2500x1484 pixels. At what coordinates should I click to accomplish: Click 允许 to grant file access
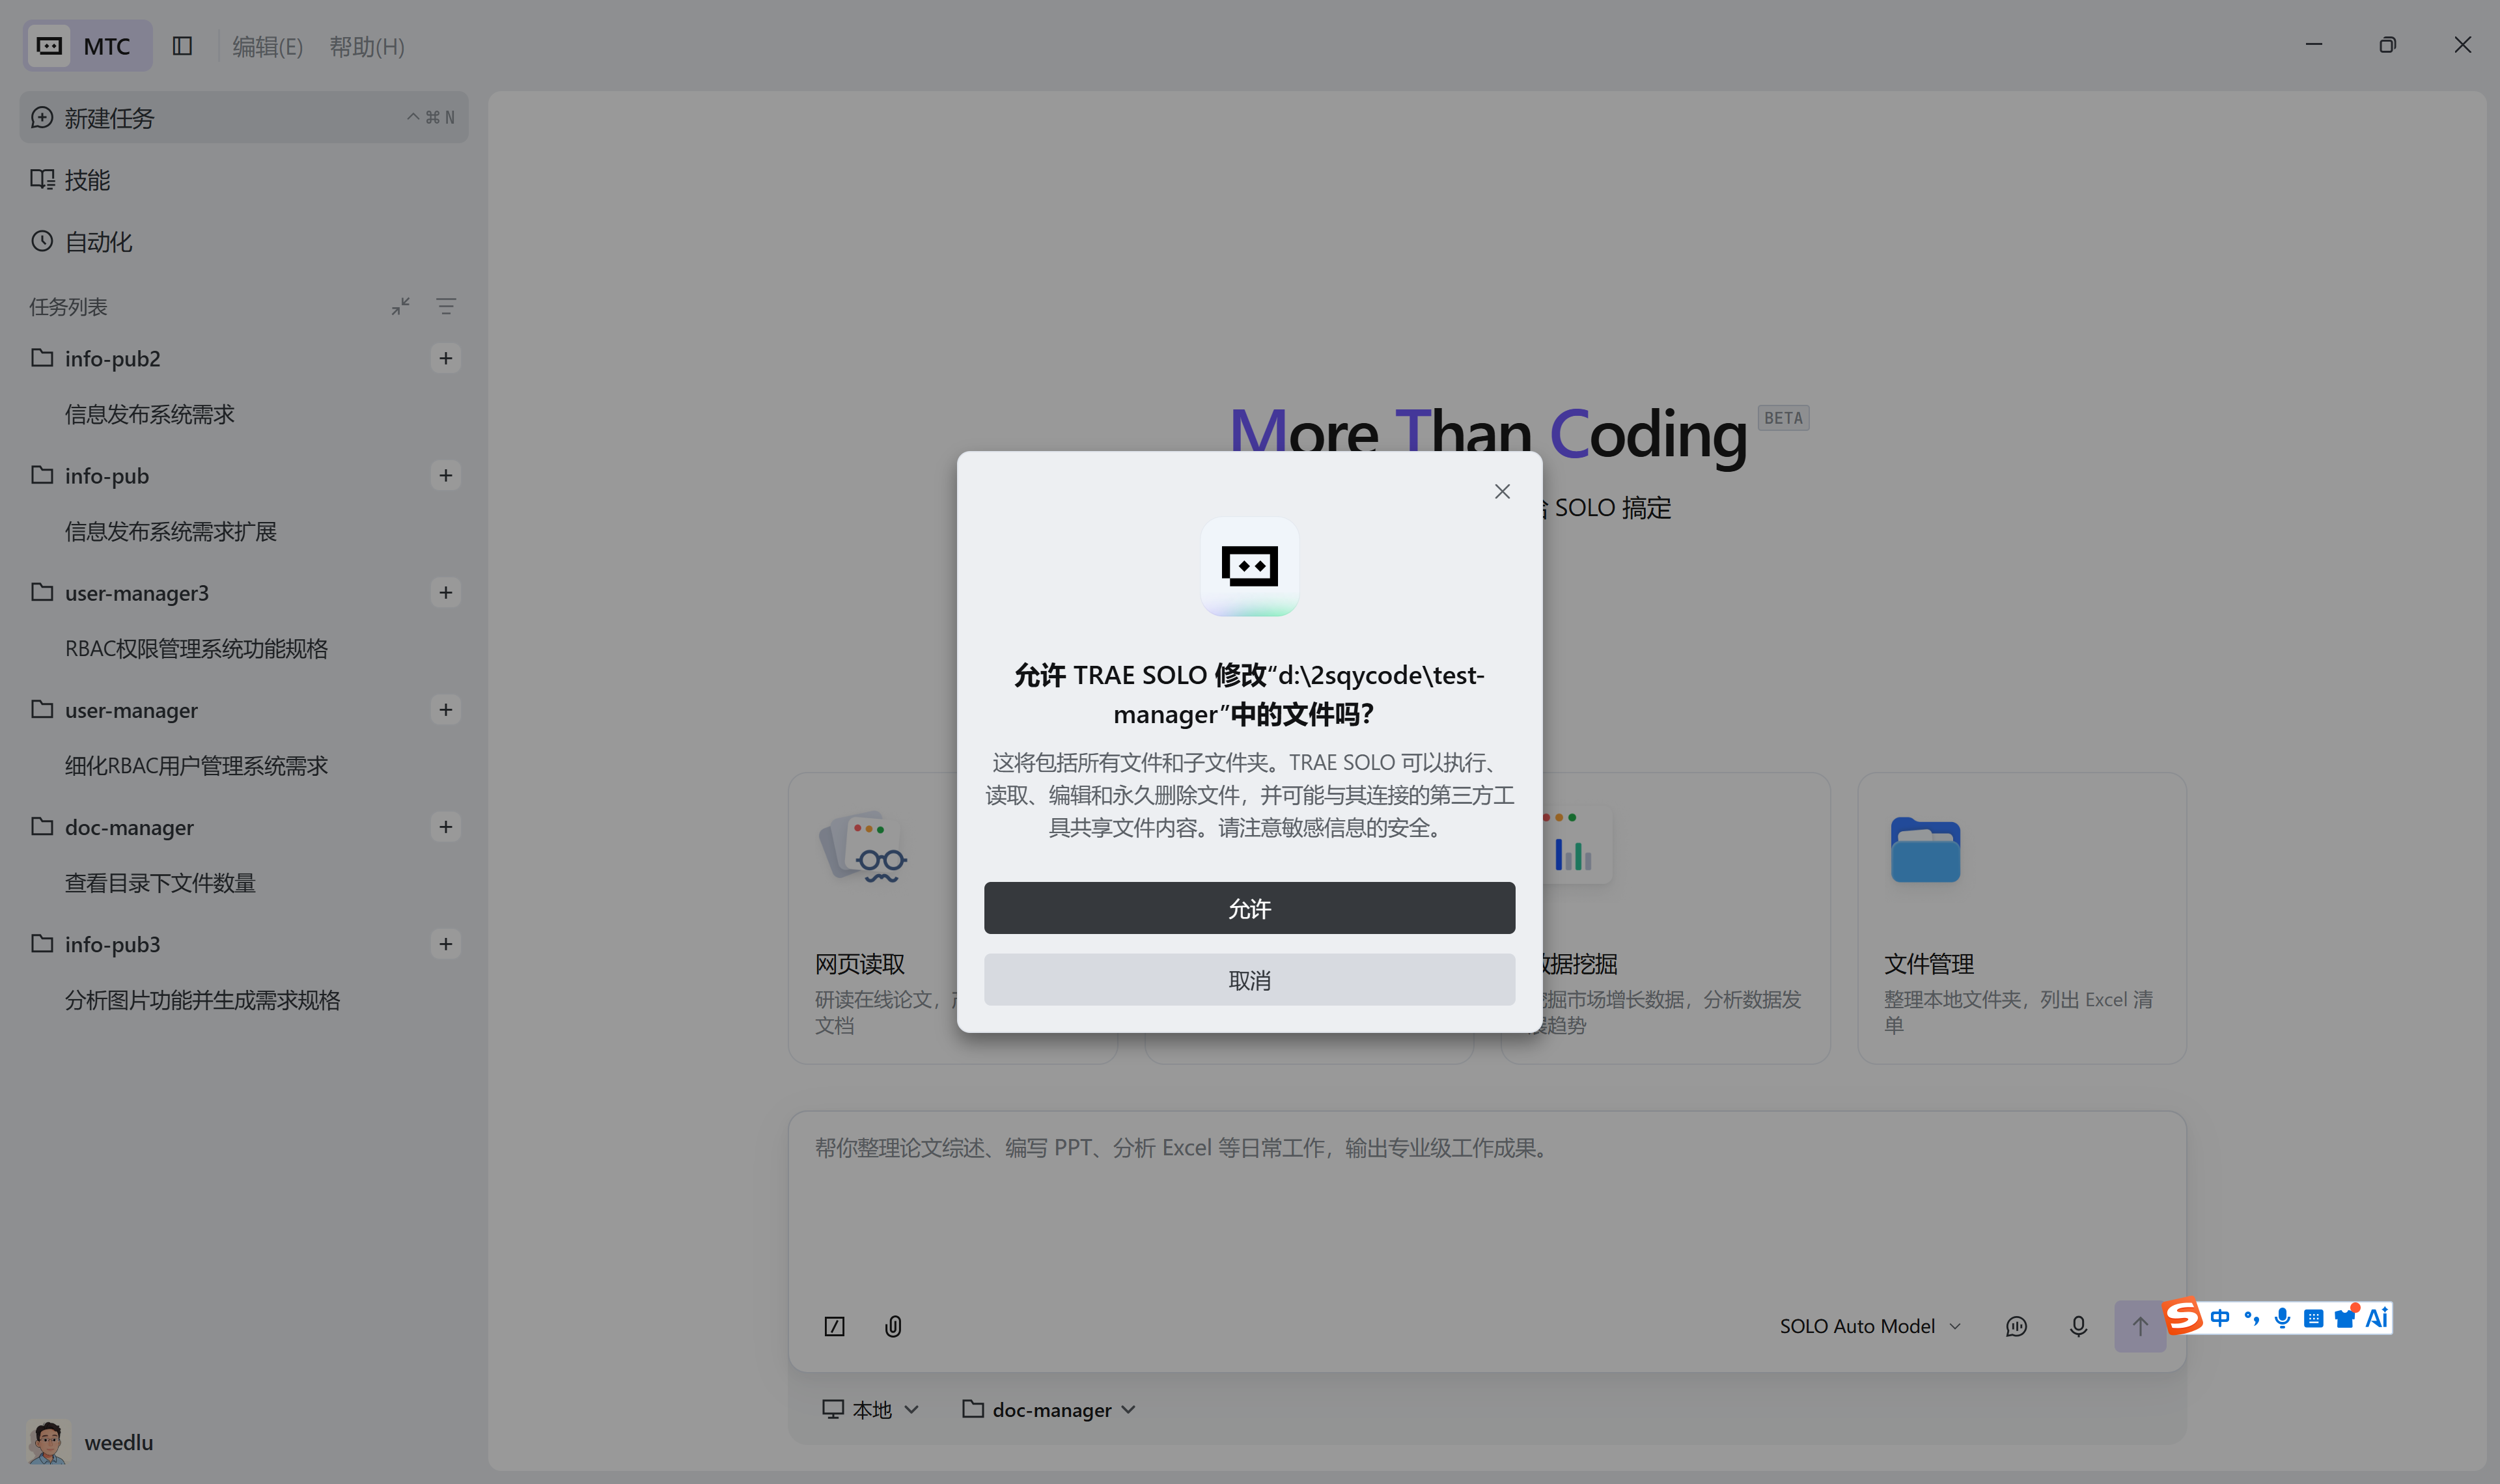click(x=1249, y=908)
